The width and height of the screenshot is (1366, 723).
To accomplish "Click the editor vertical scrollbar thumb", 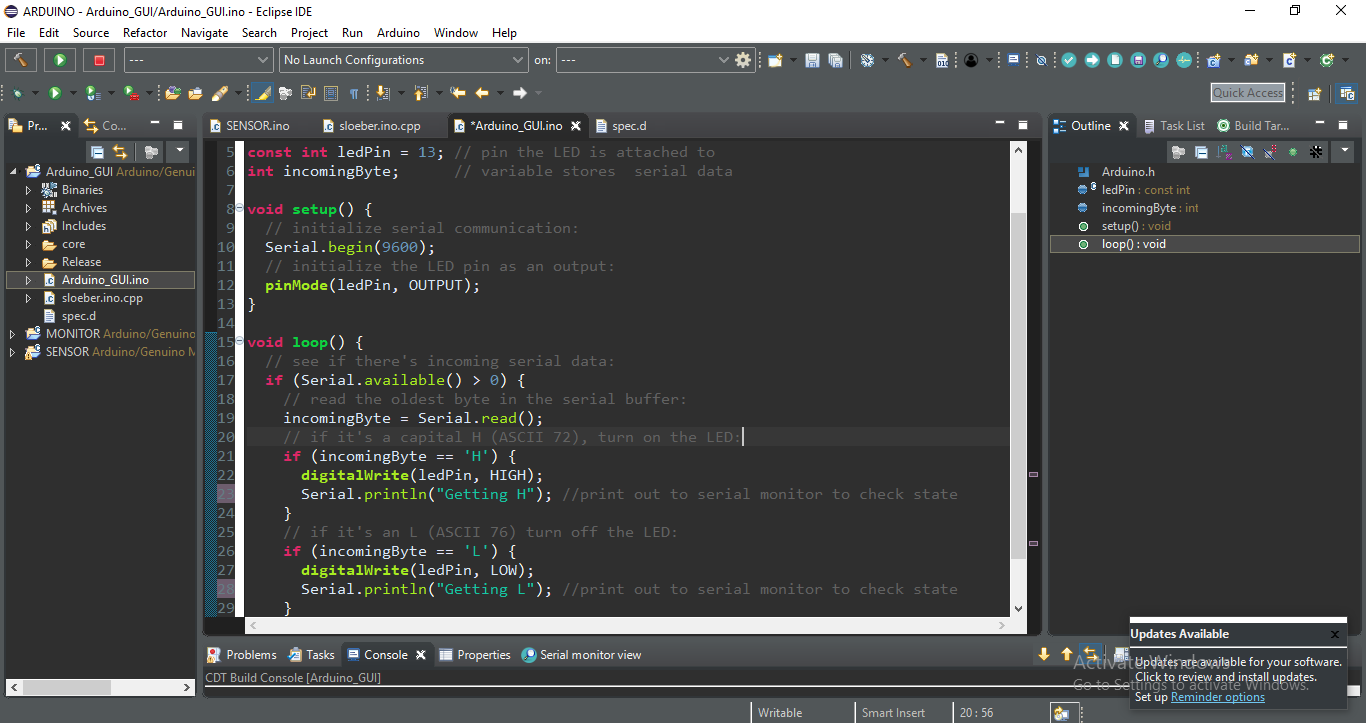I will (x=1018, y=385).
